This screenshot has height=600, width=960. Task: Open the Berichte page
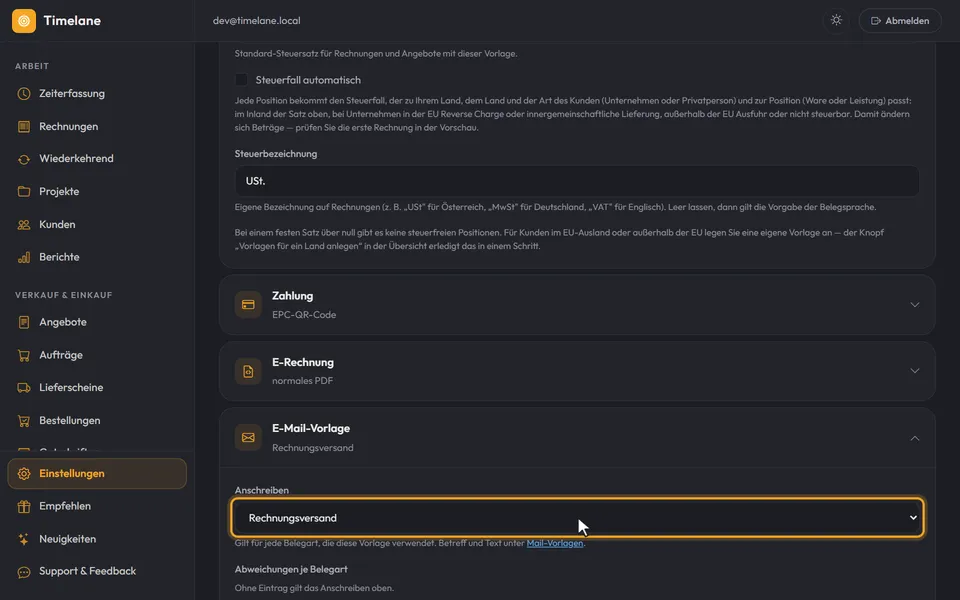click(97, 257)
